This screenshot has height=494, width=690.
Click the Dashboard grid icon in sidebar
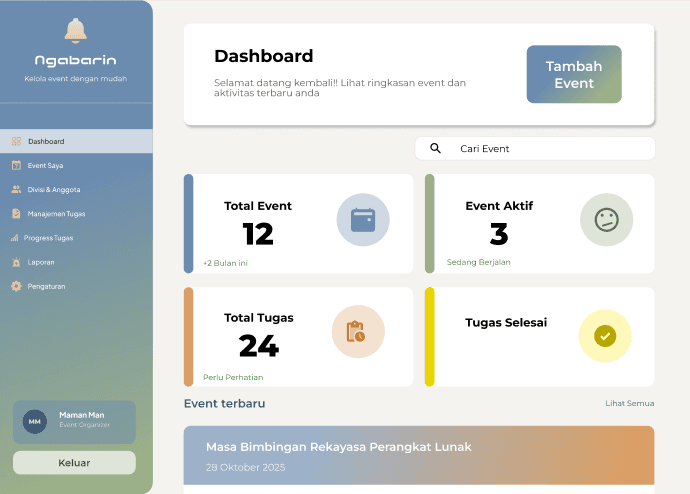point(16,141)
